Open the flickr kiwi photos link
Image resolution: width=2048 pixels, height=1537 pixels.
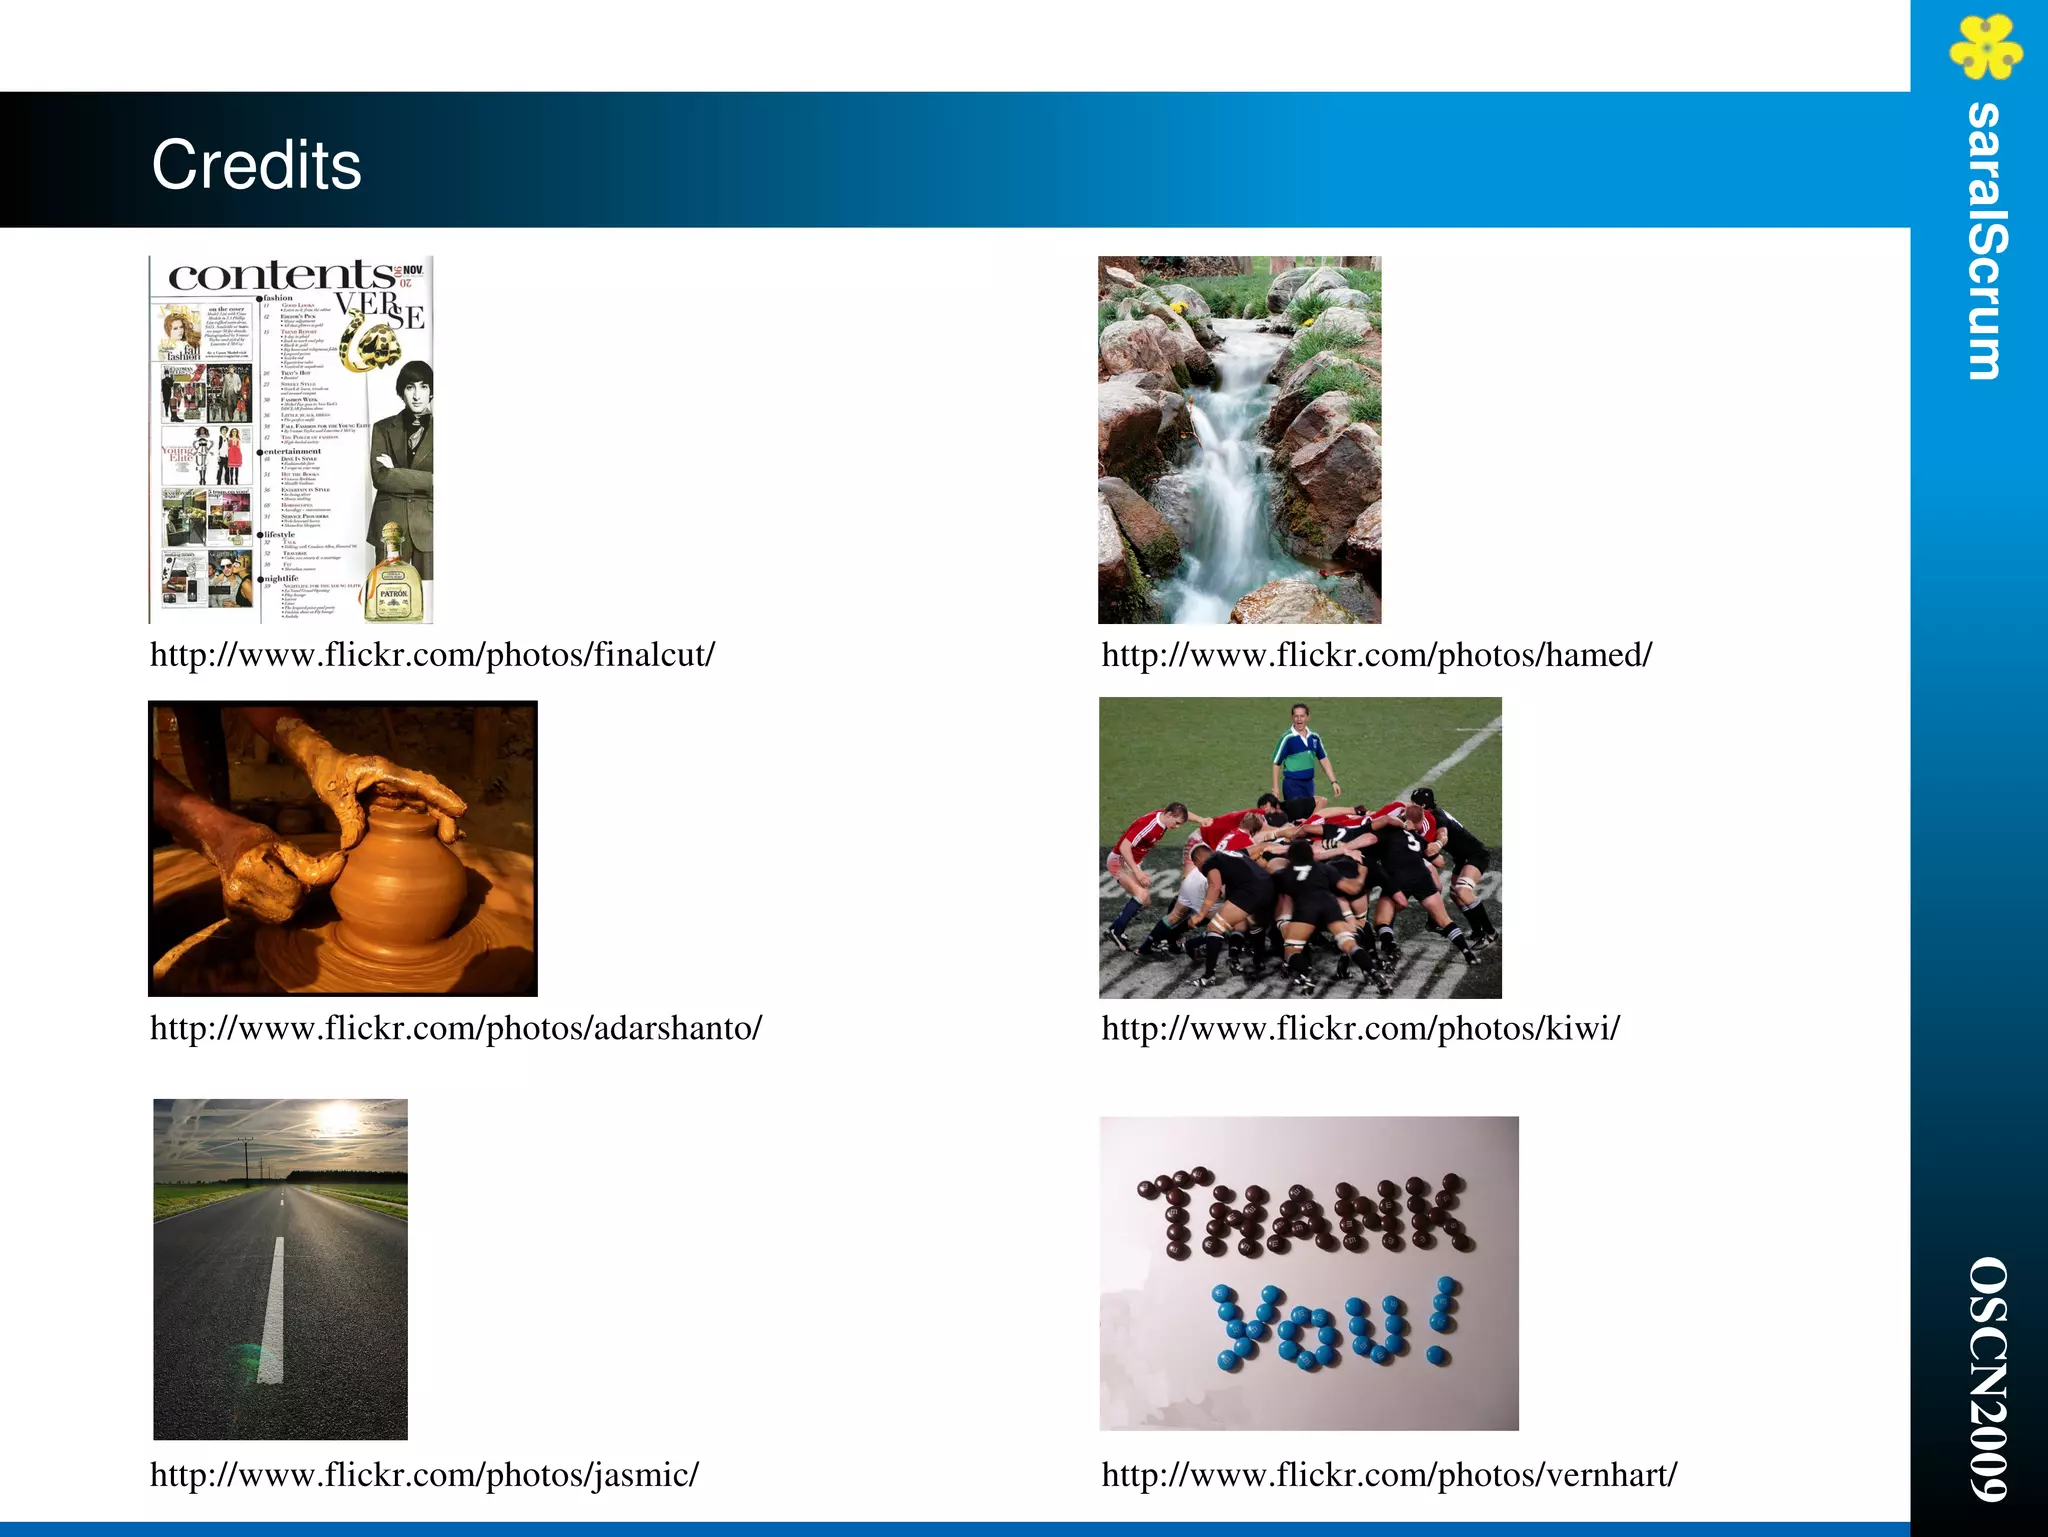point(1360,1028)
